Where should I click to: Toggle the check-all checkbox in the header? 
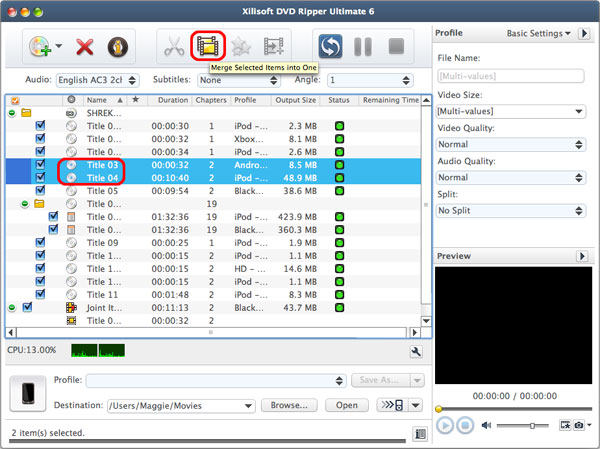(15, 100)
